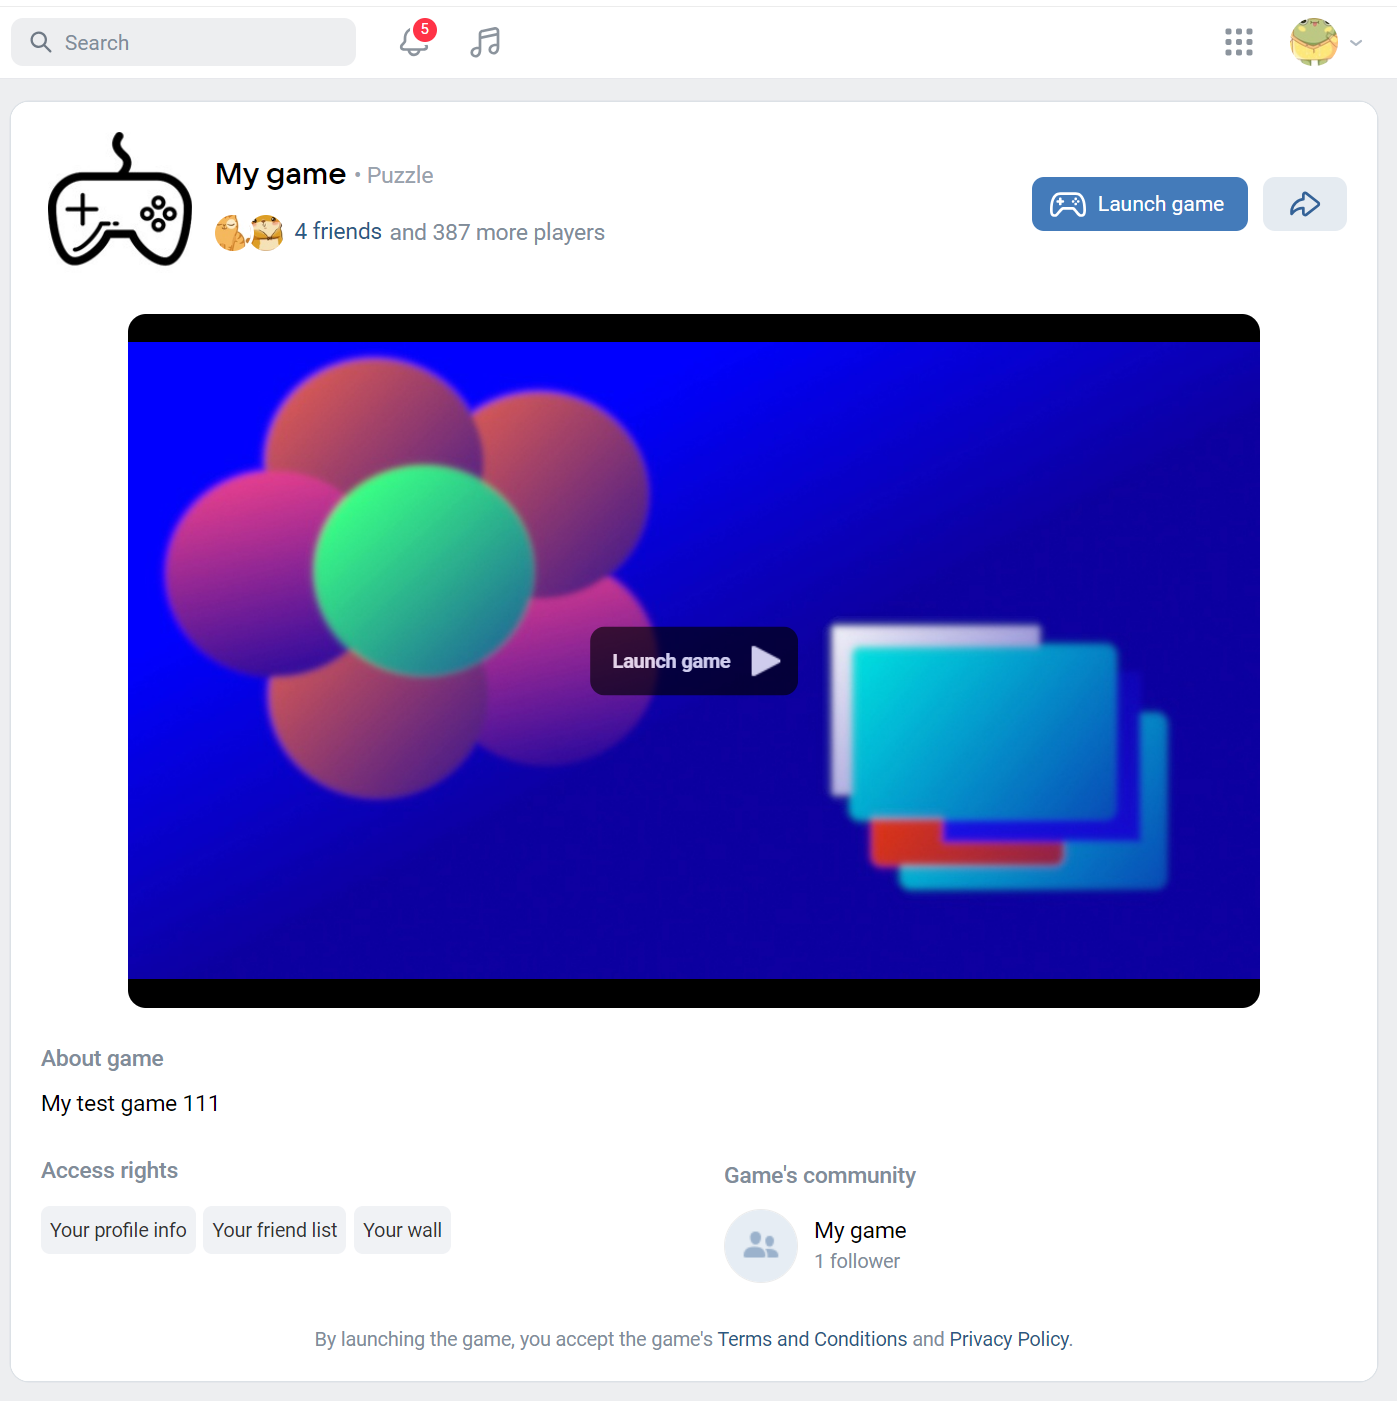Click the "Game's community" heading
This screenshot has height=1401, width=1397.
pyautogui.click(x=820, y=1175)
